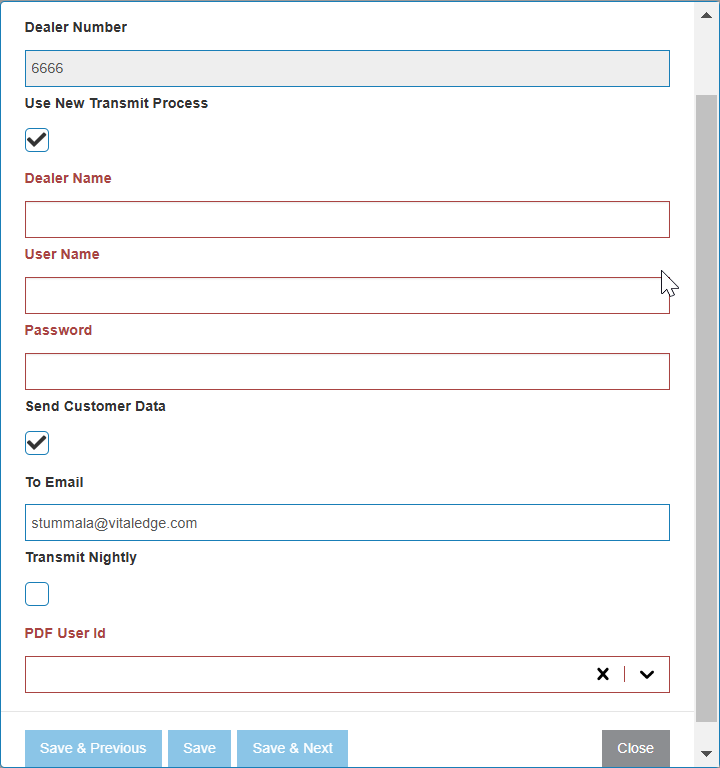Click the PDF User Id label
The height and width of the screenshot is (768, 720).
coord(65,633)
